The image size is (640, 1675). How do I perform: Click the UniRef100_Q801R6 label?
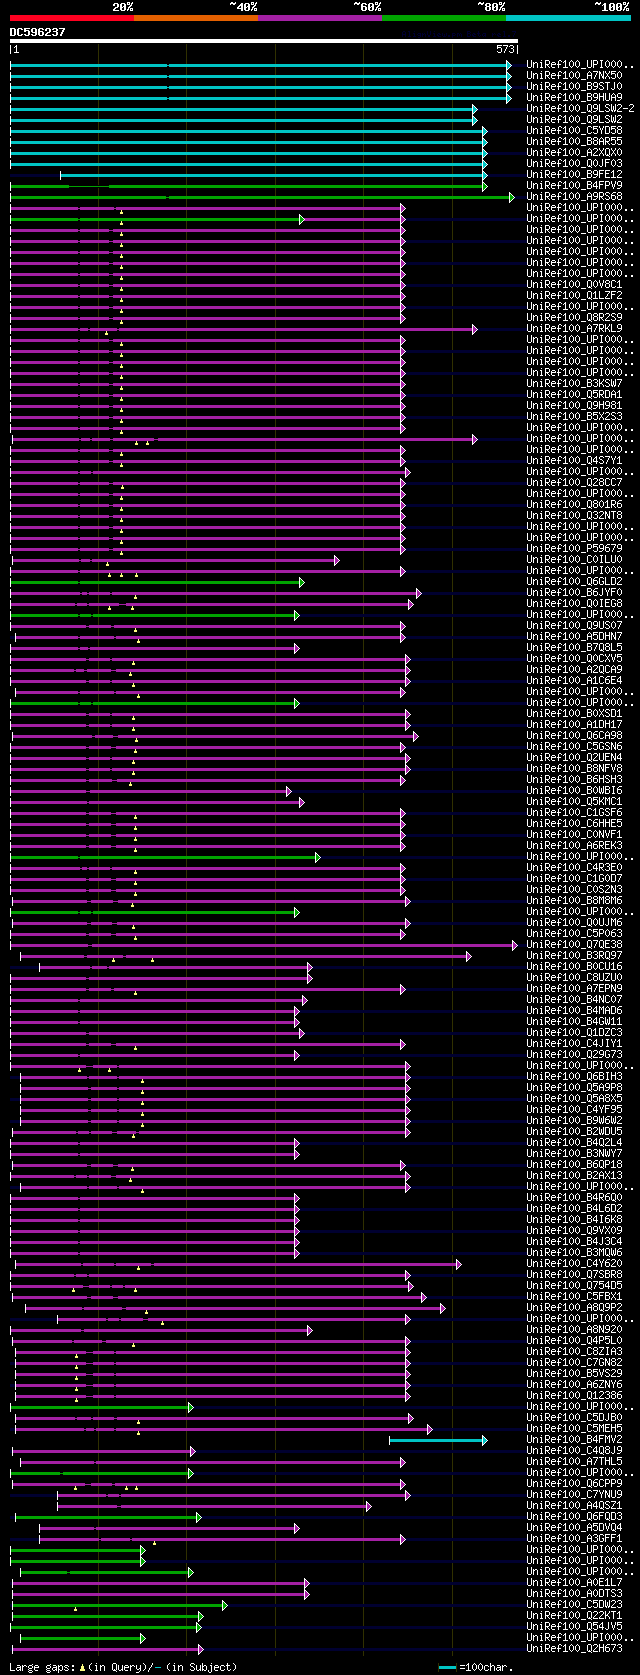point(574,505)
